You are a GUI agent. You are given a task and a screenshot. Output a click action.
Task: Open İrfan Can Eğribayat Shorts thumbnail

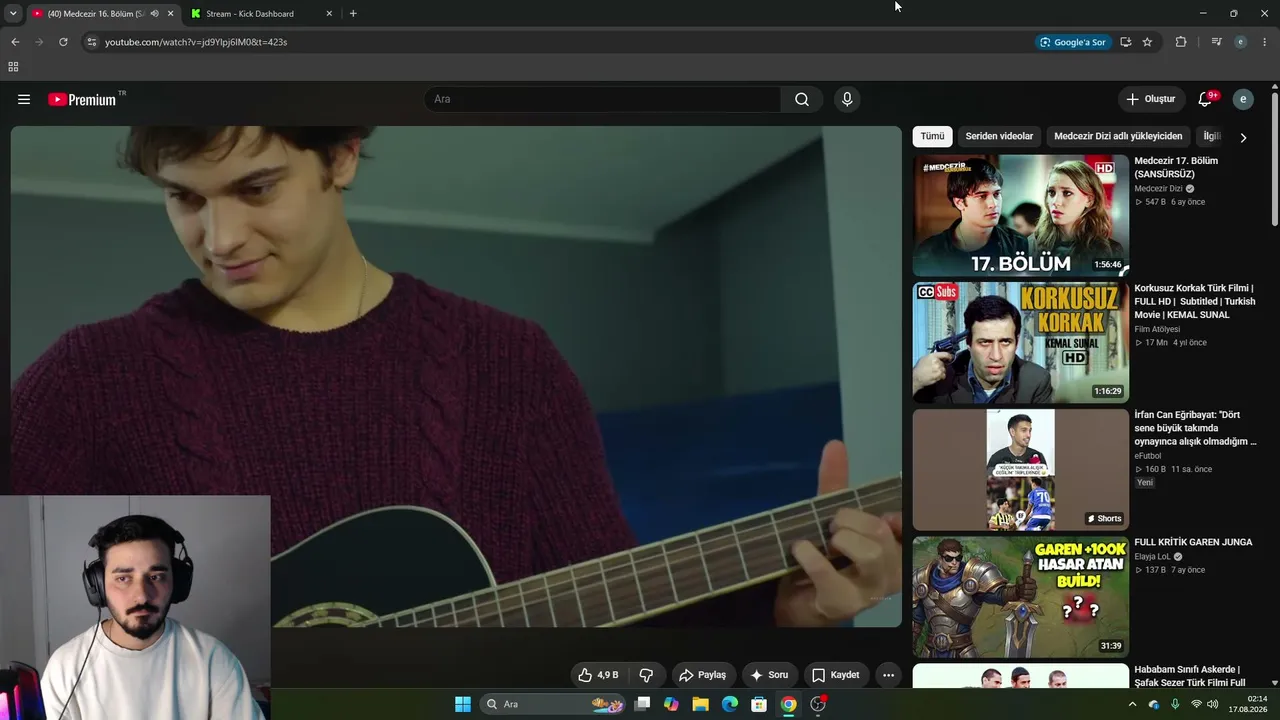click(x=1020, y=469)
